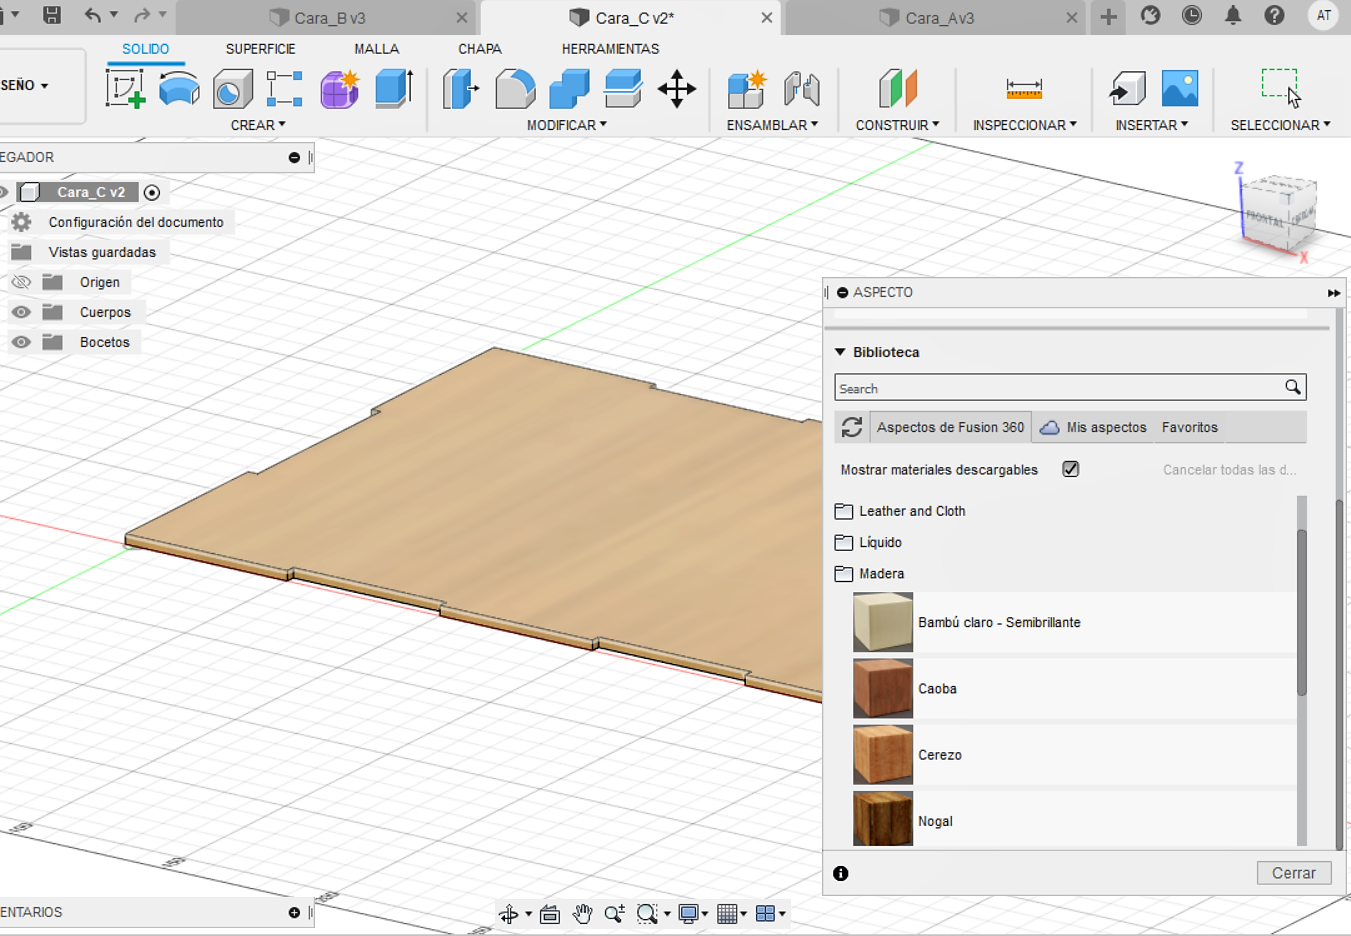Viewport: 1351px width, 936px height.
Task: Open the Notifications bell icon
Action: point(1233,15)
